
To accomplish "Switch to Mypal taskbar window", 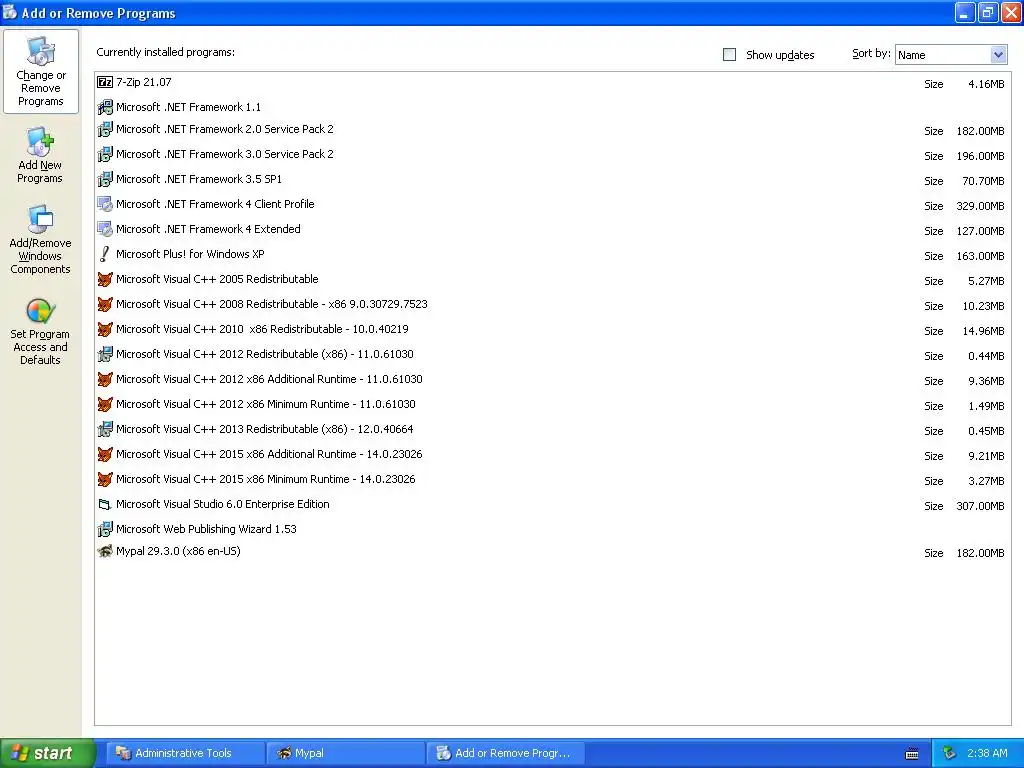I will coord(346,753).
